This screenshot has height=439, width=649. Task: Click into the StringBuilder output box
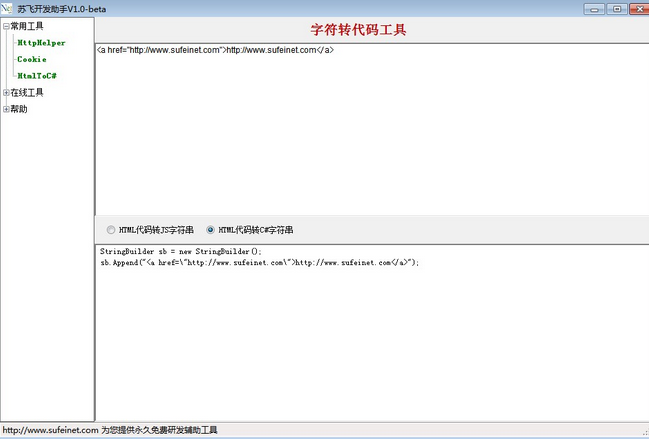(372, 333)
